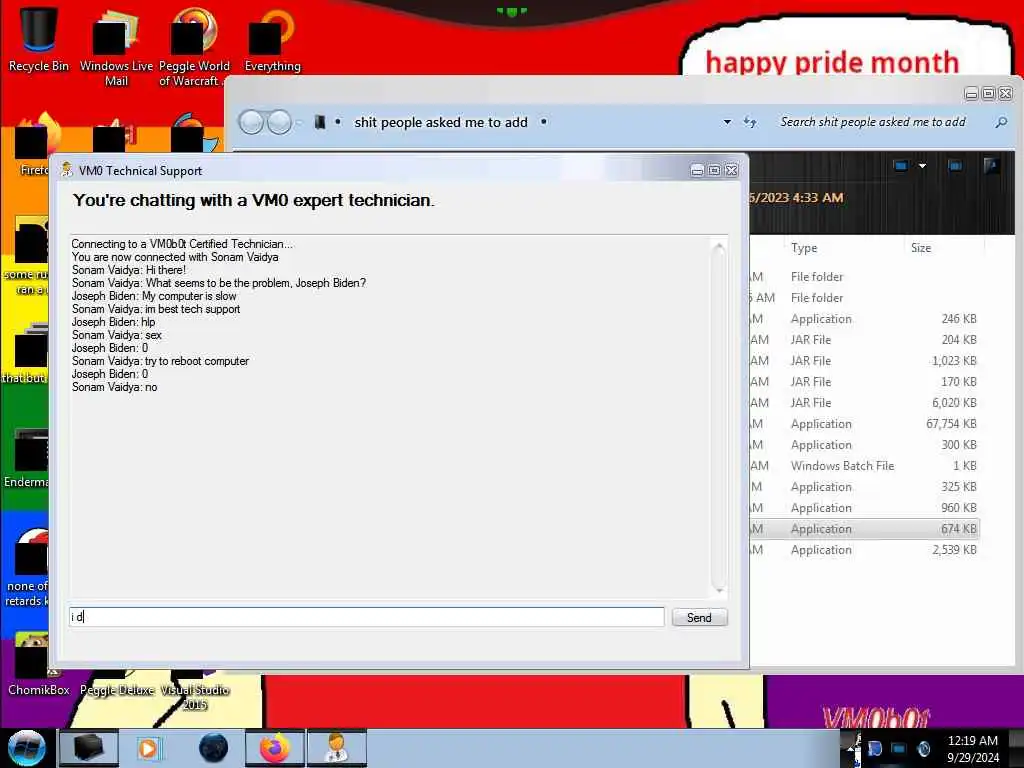
Task: Switch to Firefox in the taskbar
Action: pyautogui.click(x=274, y=748)
